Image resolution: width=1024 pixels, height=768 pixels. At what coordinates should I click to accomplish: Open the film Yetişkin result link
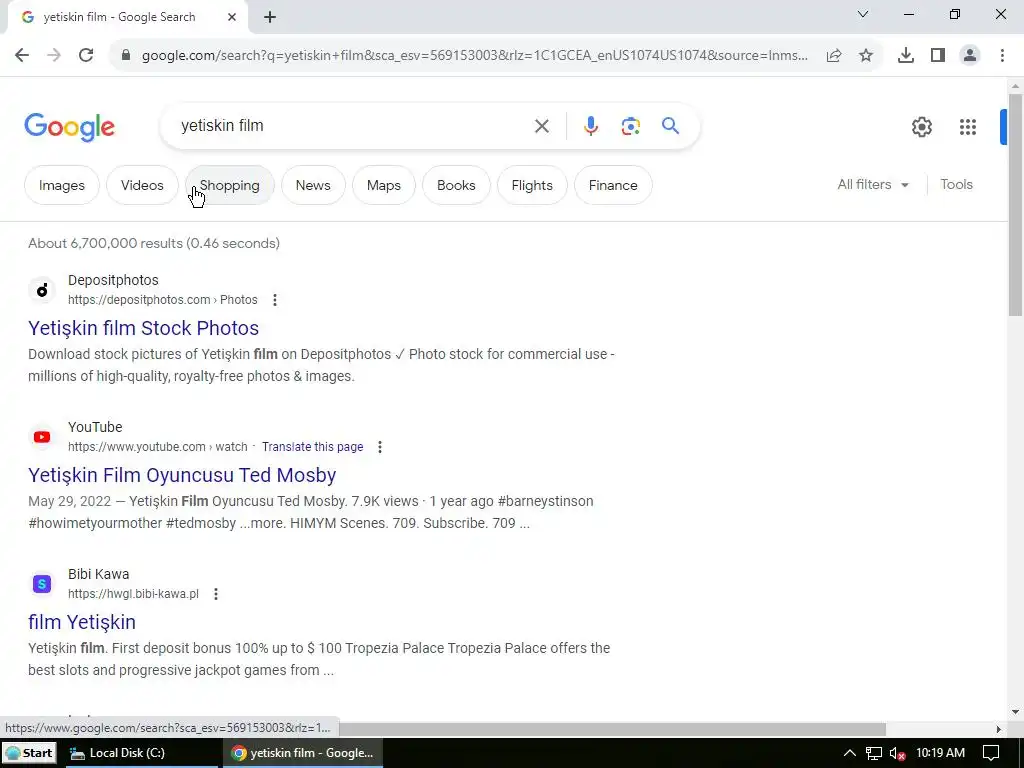click(82, 622)
